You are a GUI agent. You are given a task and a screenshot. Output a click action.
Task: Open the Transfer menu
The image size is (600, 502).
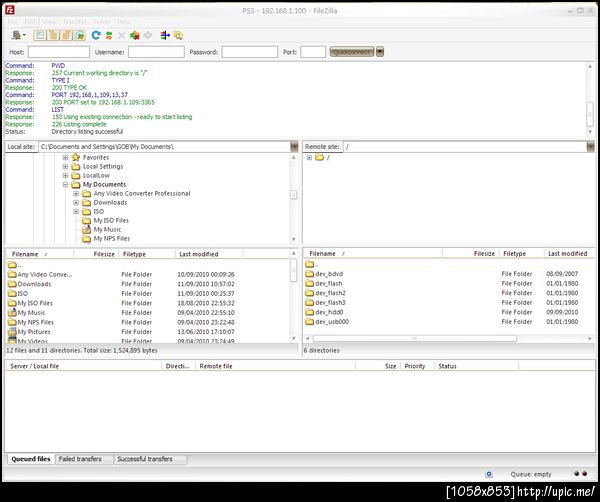tap(75, 21)
